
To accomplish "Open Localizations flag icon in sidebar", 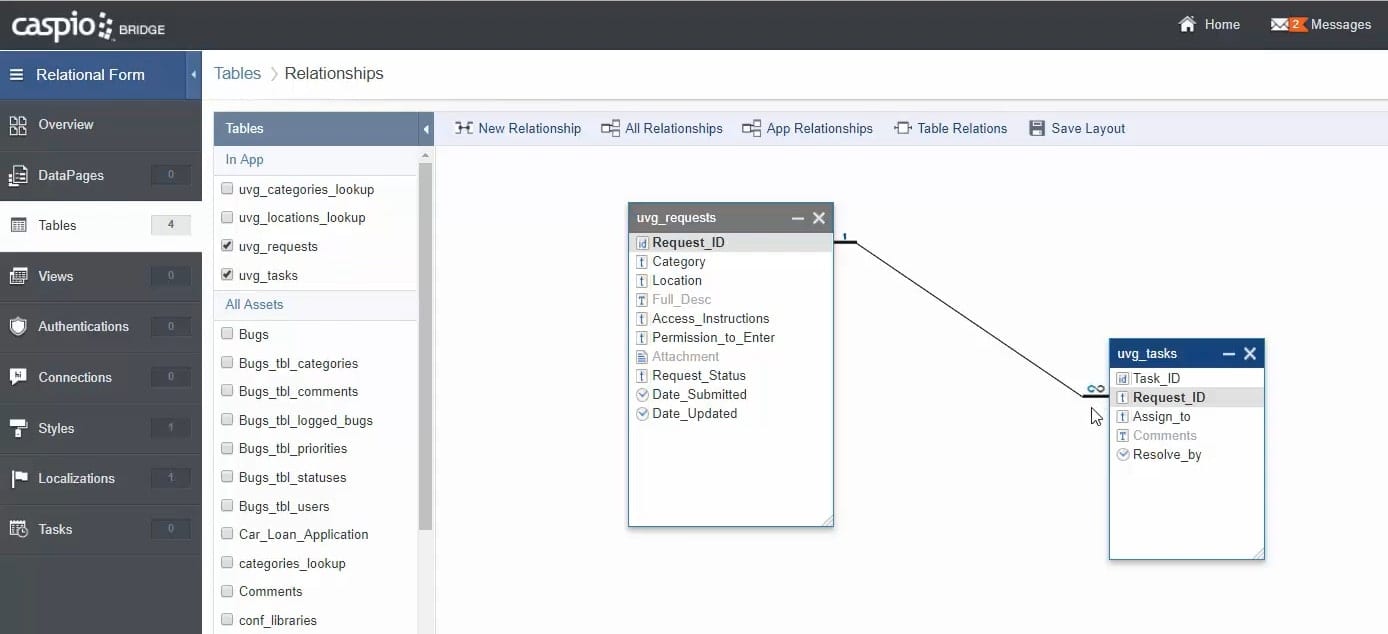I will (x=18, y=478).
